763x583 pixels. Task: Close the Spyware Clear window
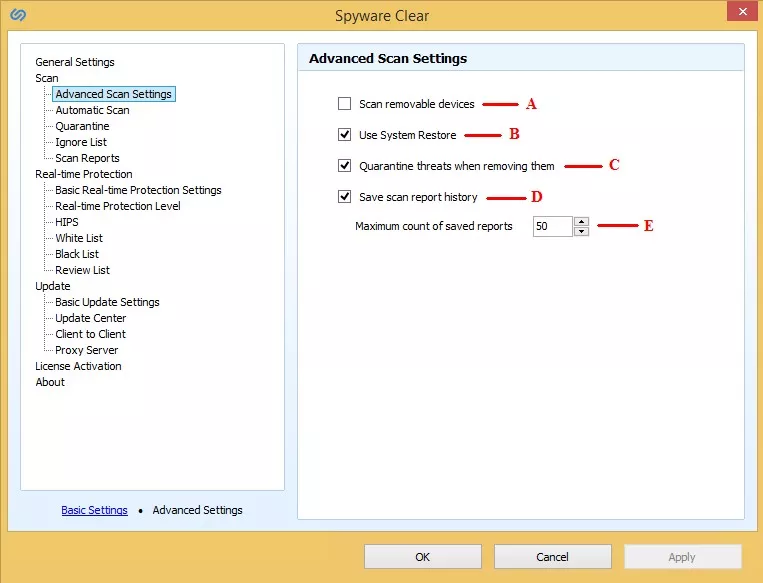point(743,12)
